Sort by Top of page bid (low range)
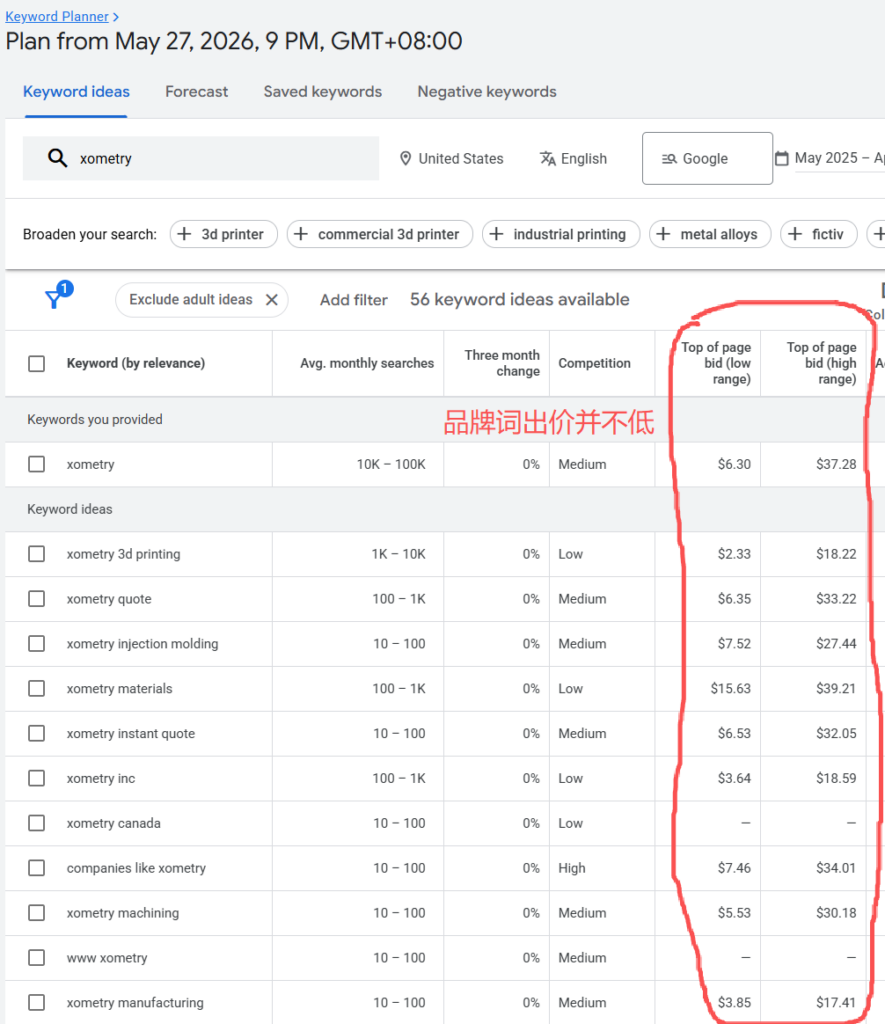This screenshot has width=885, height=1024. (x=716, y=363)
